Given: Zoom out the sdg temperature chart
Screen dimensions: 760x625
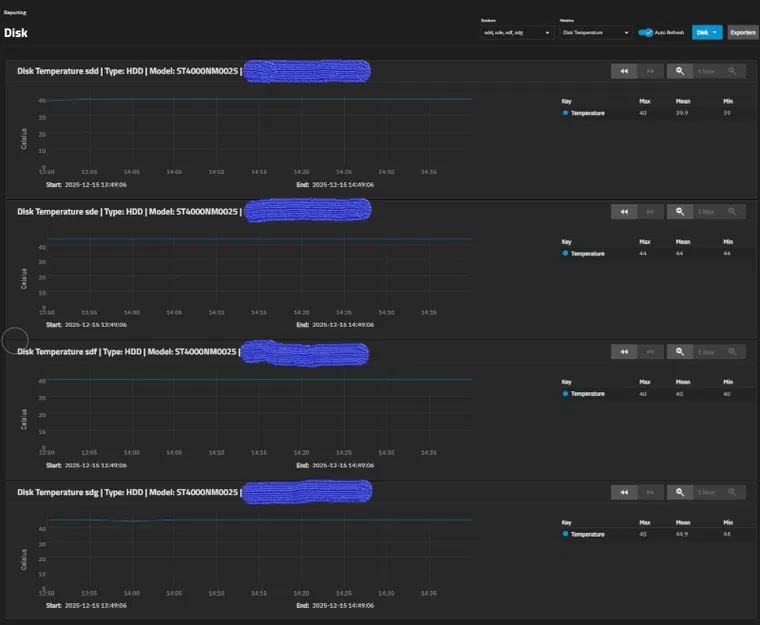Looking at the screenshot, I should point(680,493).
